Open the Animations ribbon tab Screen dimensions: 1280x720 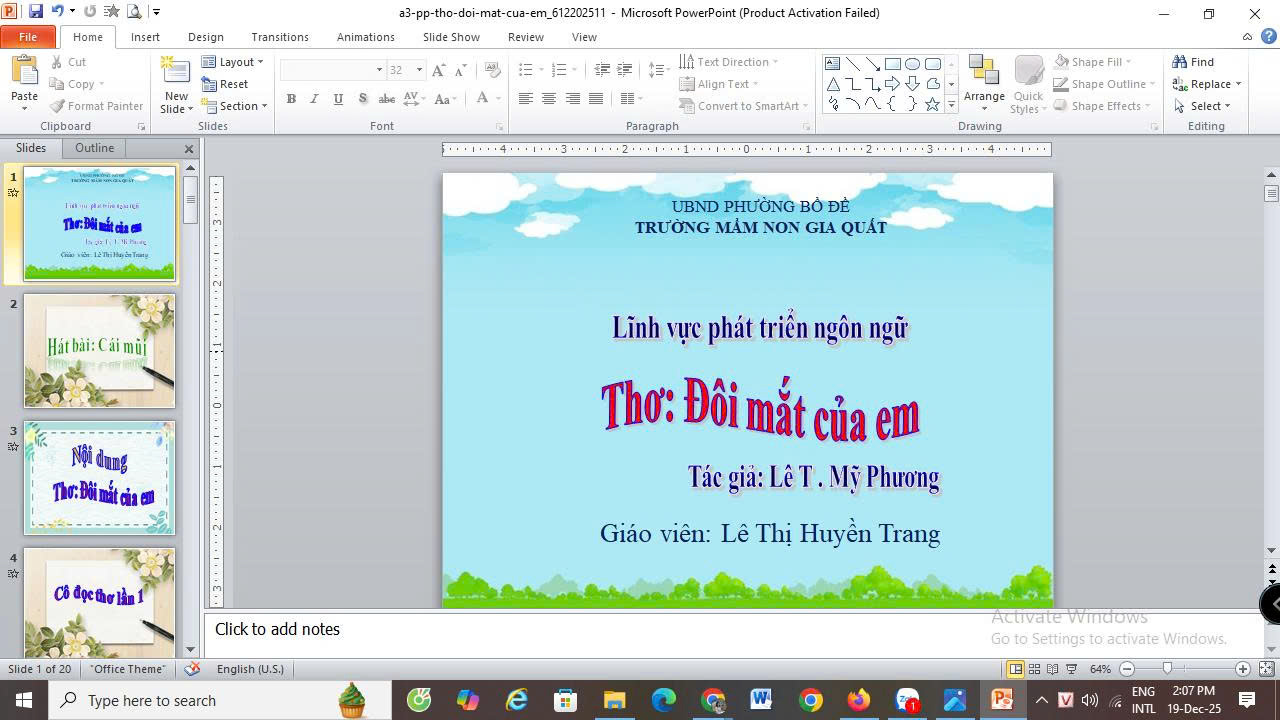click(x=365, y=37)
